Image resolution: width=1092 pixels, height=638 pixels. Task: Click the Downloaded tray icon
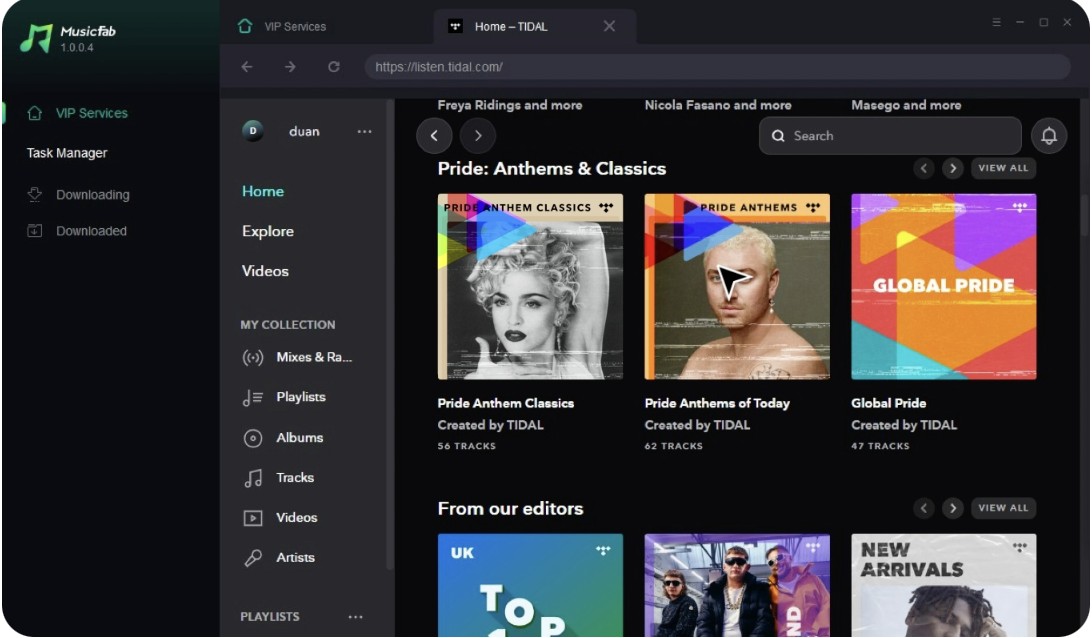click(34, 231)
